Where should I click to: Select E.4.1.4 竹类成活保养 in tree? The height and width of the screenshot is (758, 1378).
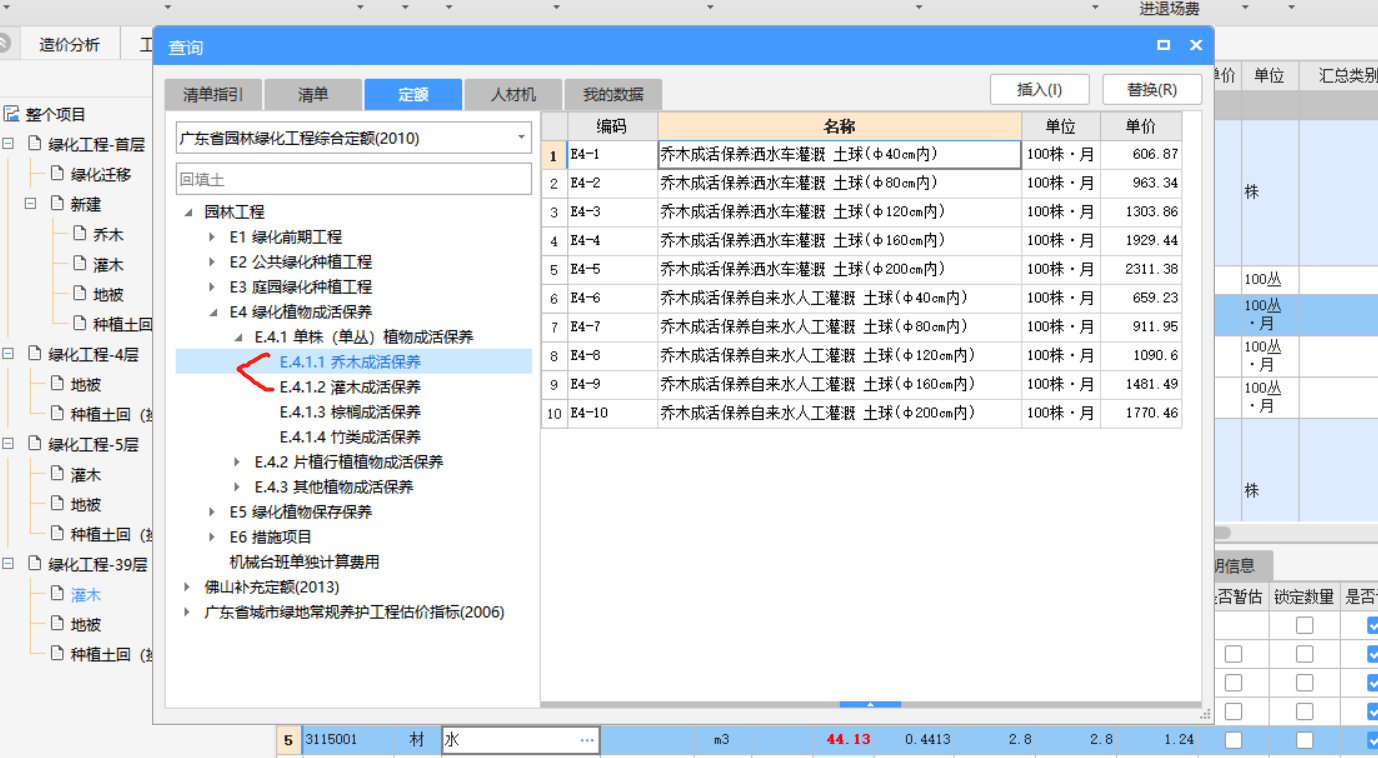click(x=350, y=437)
